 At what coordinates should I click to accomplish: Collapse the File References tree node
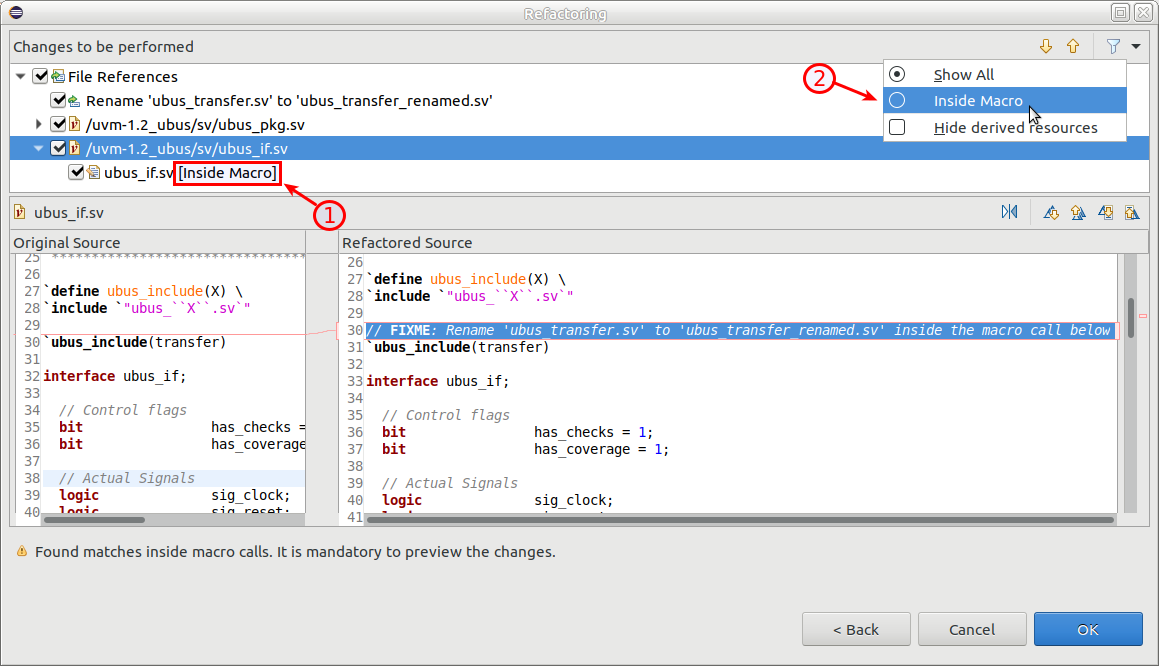[x=20, y=76]
